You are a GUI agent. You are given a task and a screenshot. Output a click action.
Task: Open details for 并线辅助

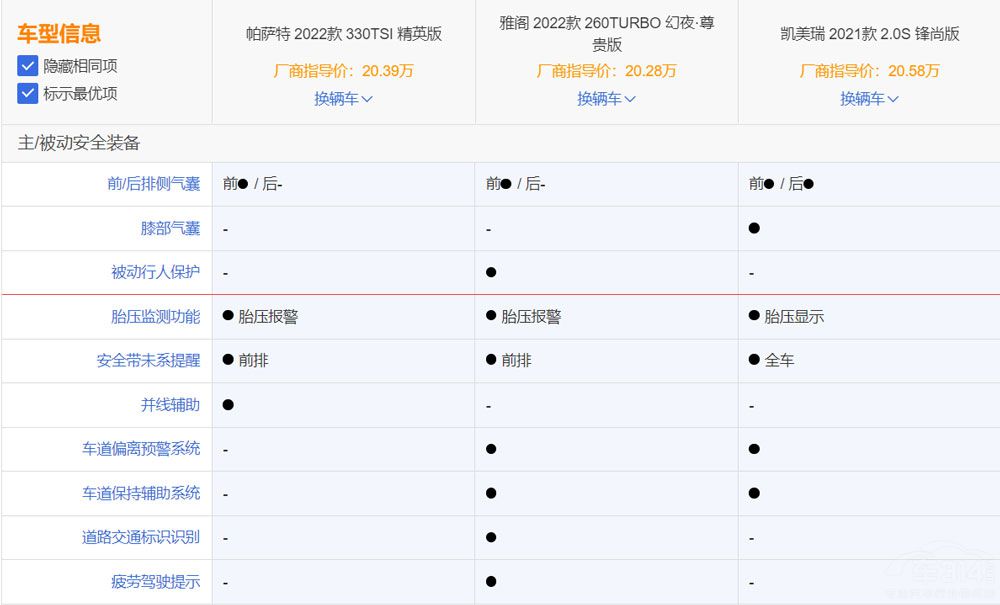(179, 404)
